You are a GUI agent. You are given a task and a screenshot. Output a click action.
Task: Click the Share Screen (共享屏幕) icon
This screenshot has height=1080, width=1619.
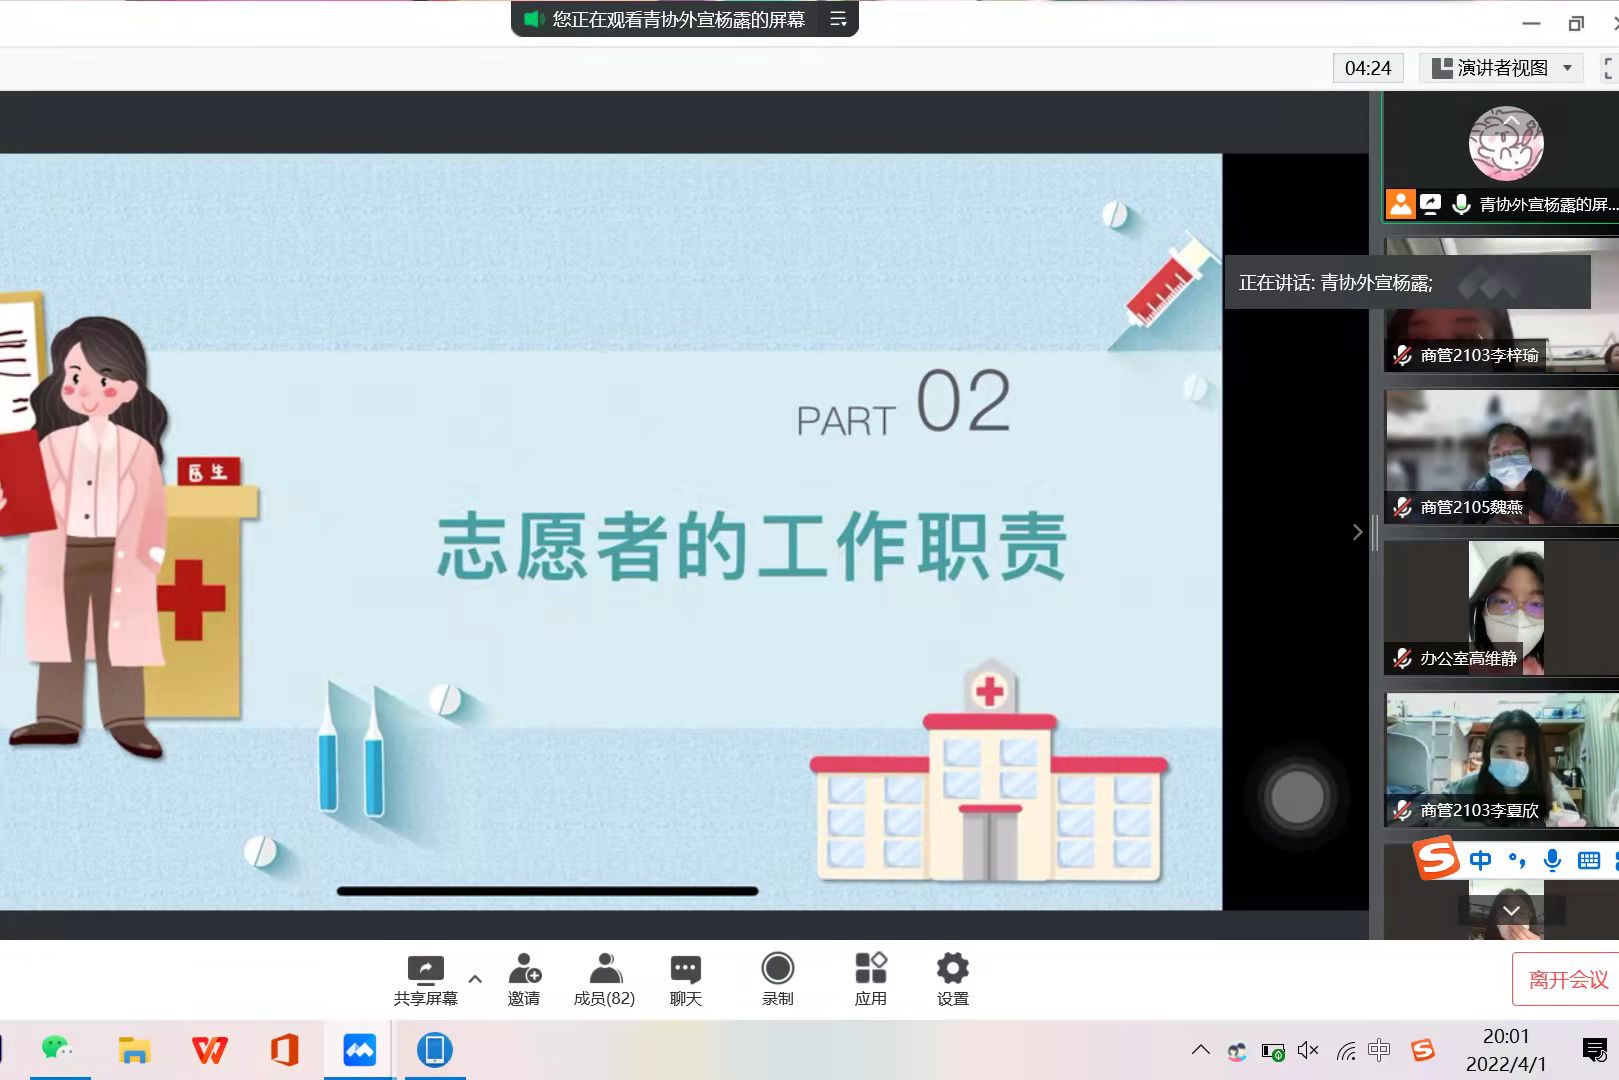(425, 979)
